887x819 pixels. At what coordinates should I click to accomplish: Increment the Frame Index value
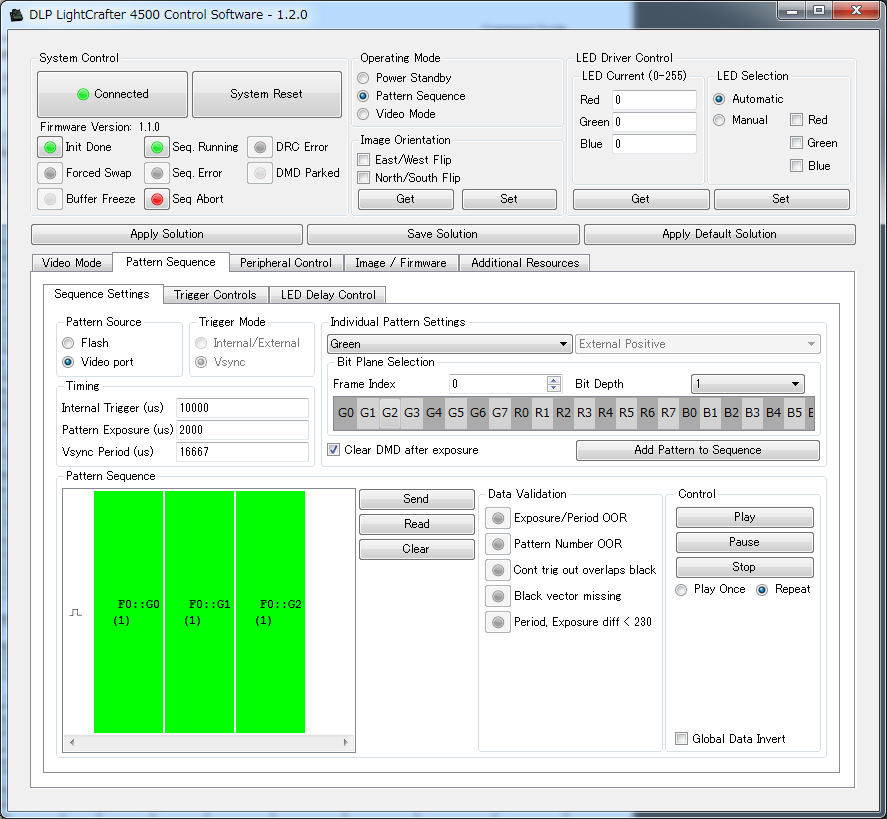[x=554, y=380]
